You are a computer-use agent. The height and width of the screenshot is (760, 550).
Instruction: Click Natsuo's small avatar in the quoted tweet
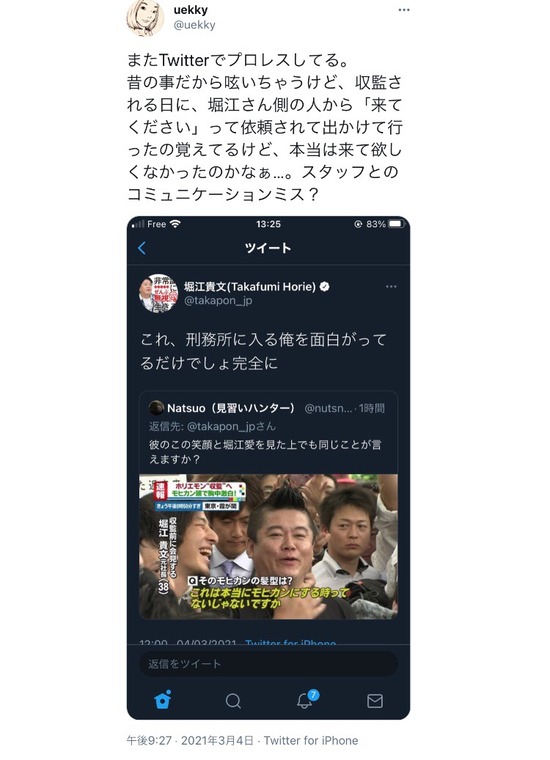click(156, 408)
